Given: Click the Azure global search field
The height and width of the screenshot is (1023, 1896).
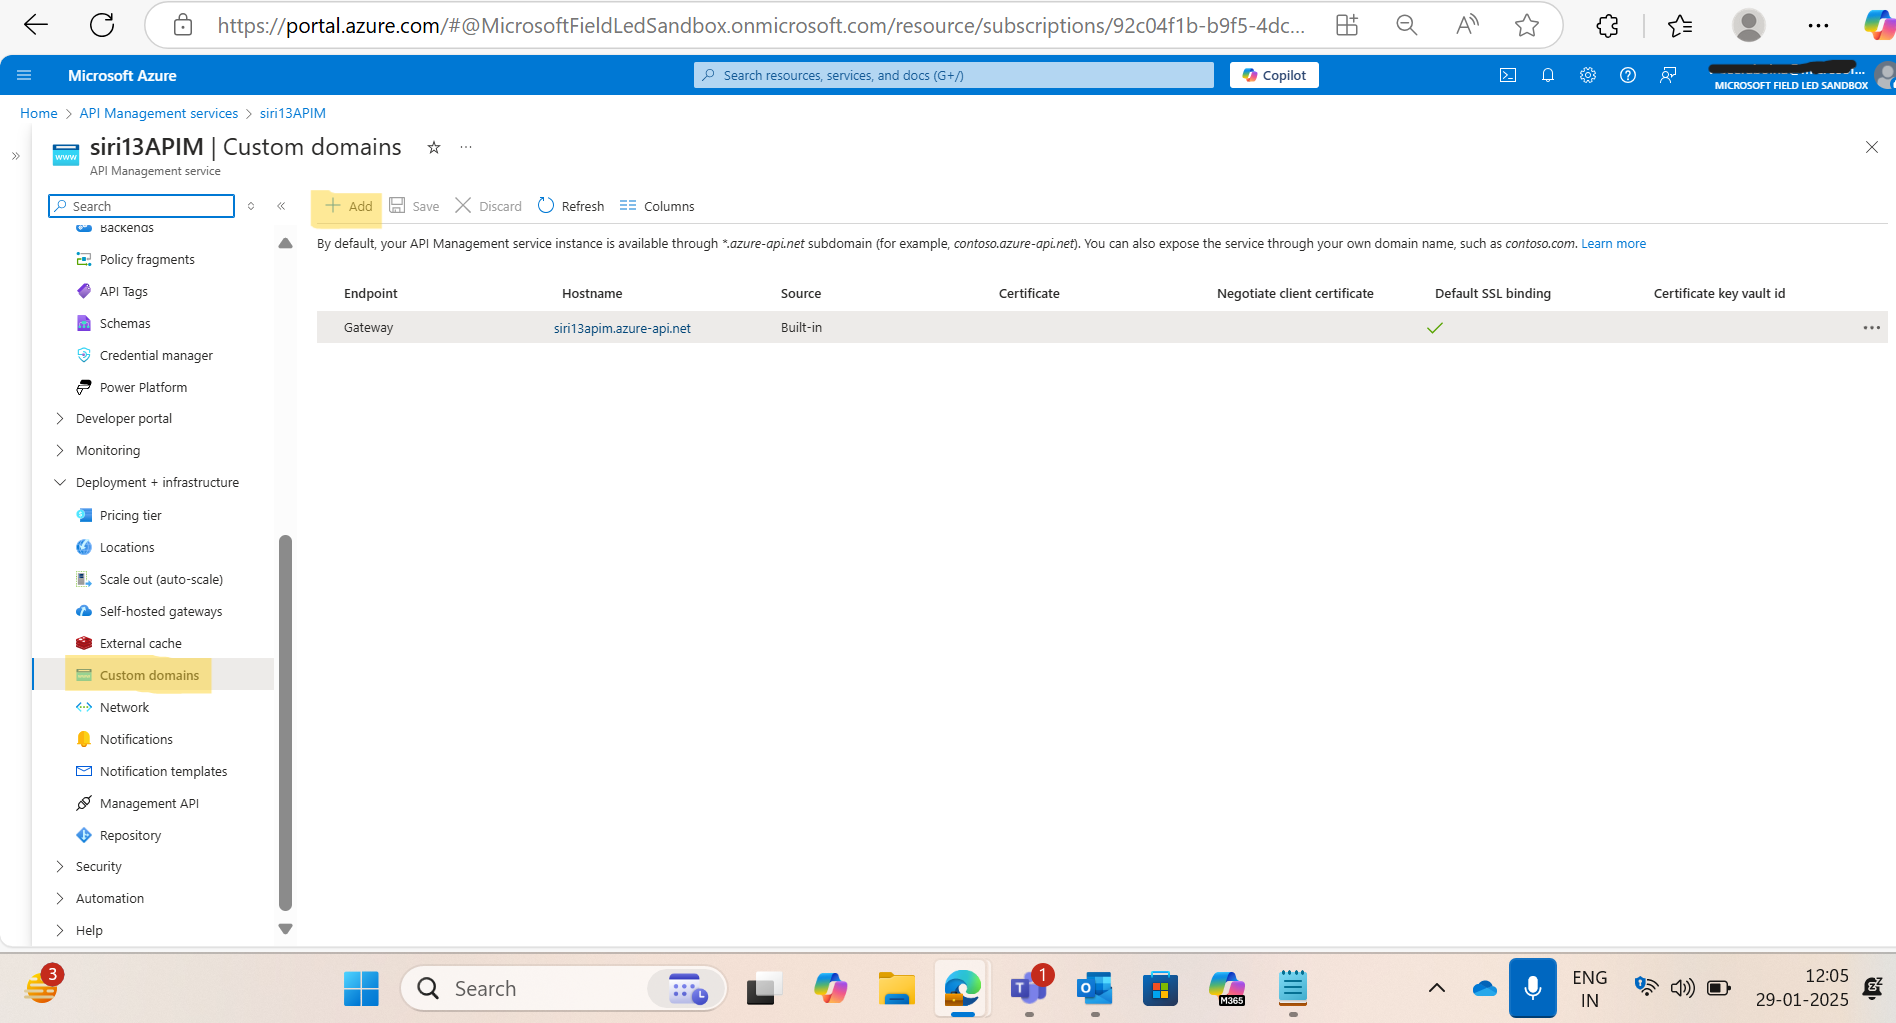Looking at the screenshot, I should coord(954,75).
